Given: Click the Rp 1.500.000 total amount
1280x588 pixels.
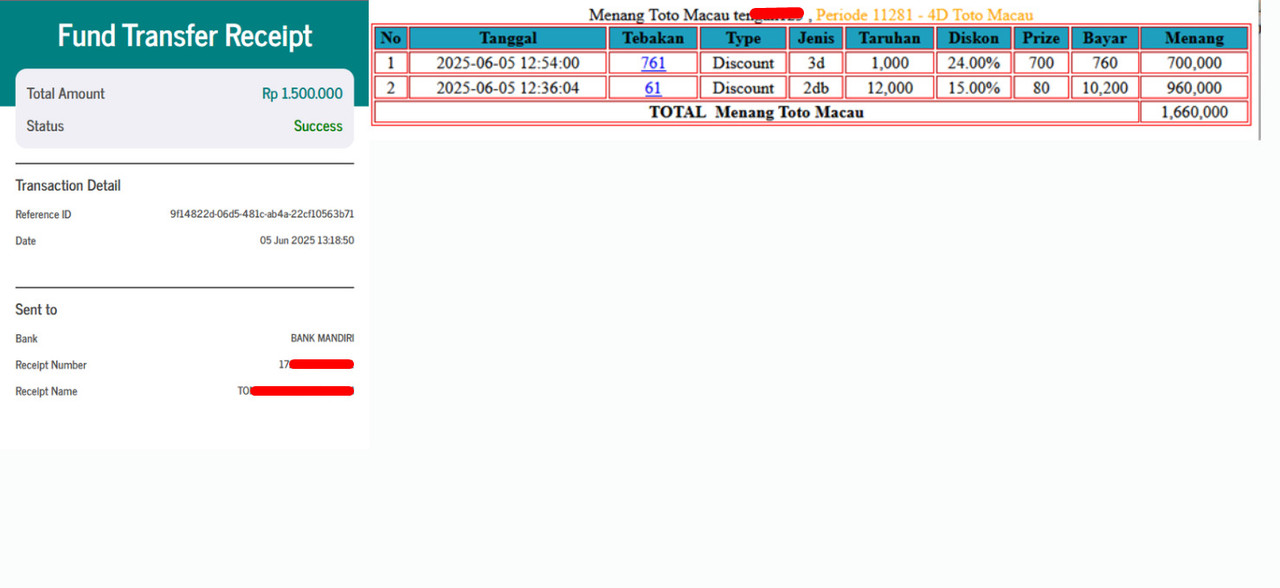Looking at the screenshot, I should click(x=302, y=93).
